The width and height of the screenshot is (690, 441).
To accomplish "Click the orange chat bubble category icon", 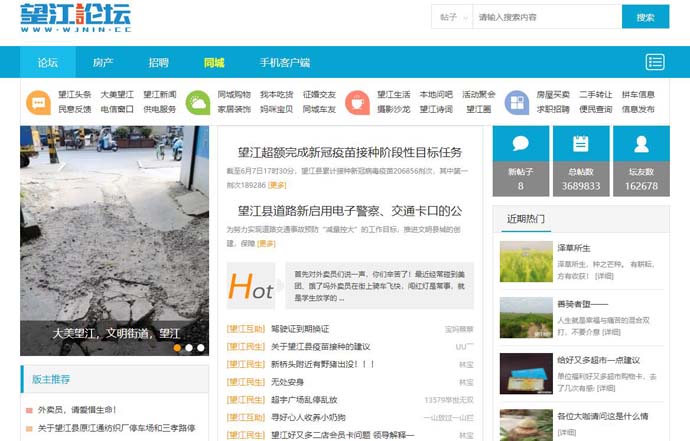I will point(38,103).
